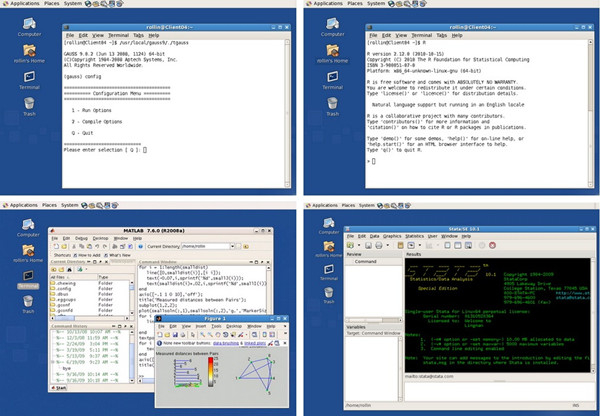The height and width of the screenshot is (416, 600).
Task: Open Applications menu above the GAUSS terminal
Action: (x=24, y=4)
